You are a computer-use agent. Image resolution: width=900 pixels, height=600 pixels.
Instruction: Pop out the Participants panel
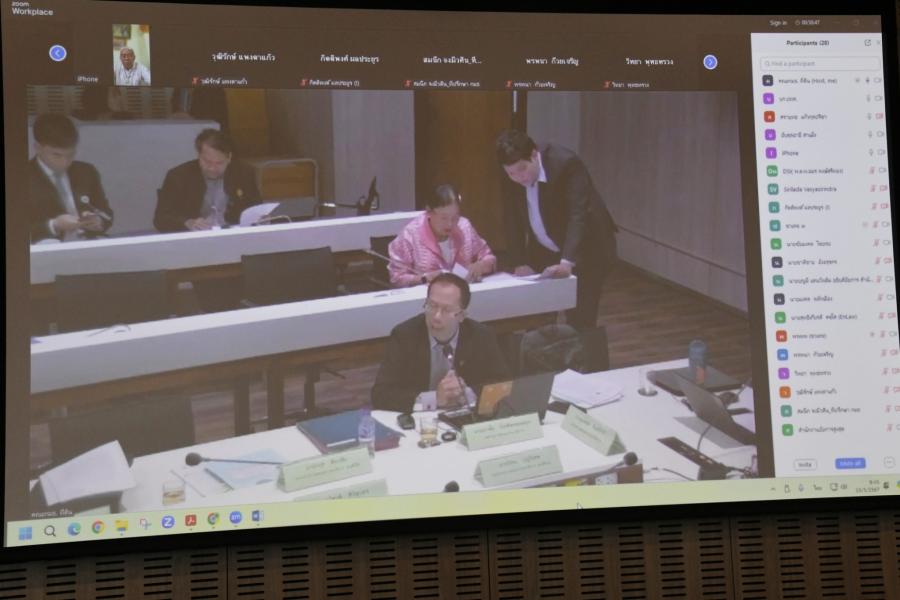point(867,43)
